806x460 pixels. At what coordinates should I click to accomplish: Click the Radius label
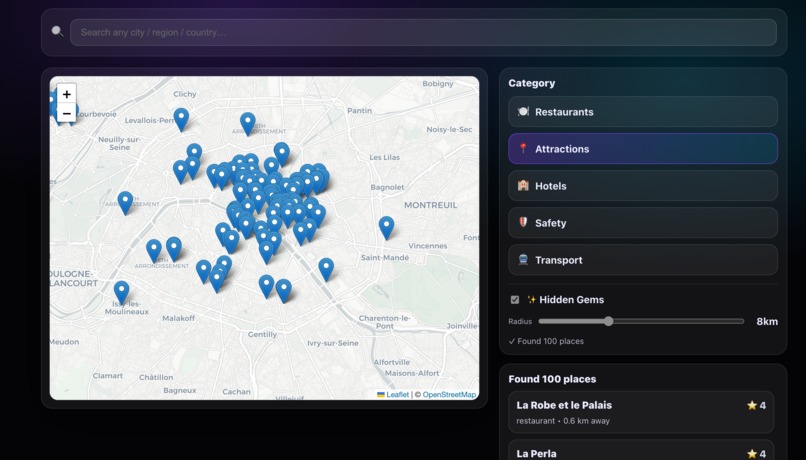pyautogui.click(x=520, y=322)
